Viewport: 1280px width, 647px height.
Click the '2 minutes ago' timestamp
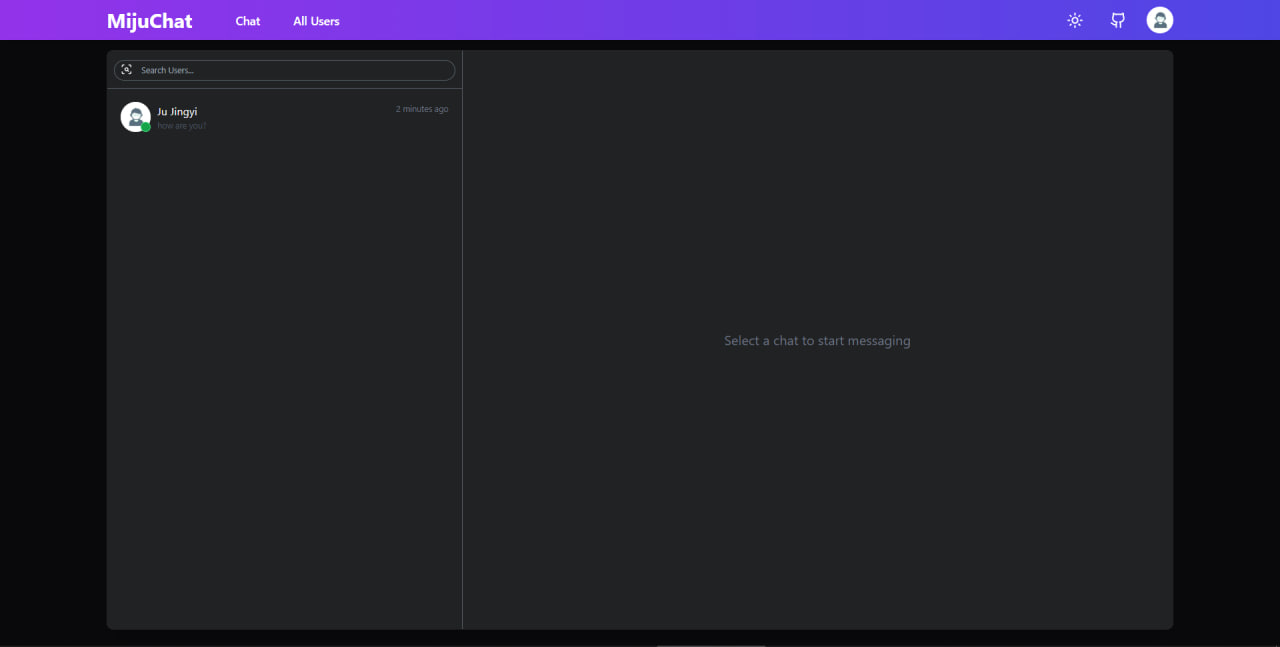coord(422,109)
